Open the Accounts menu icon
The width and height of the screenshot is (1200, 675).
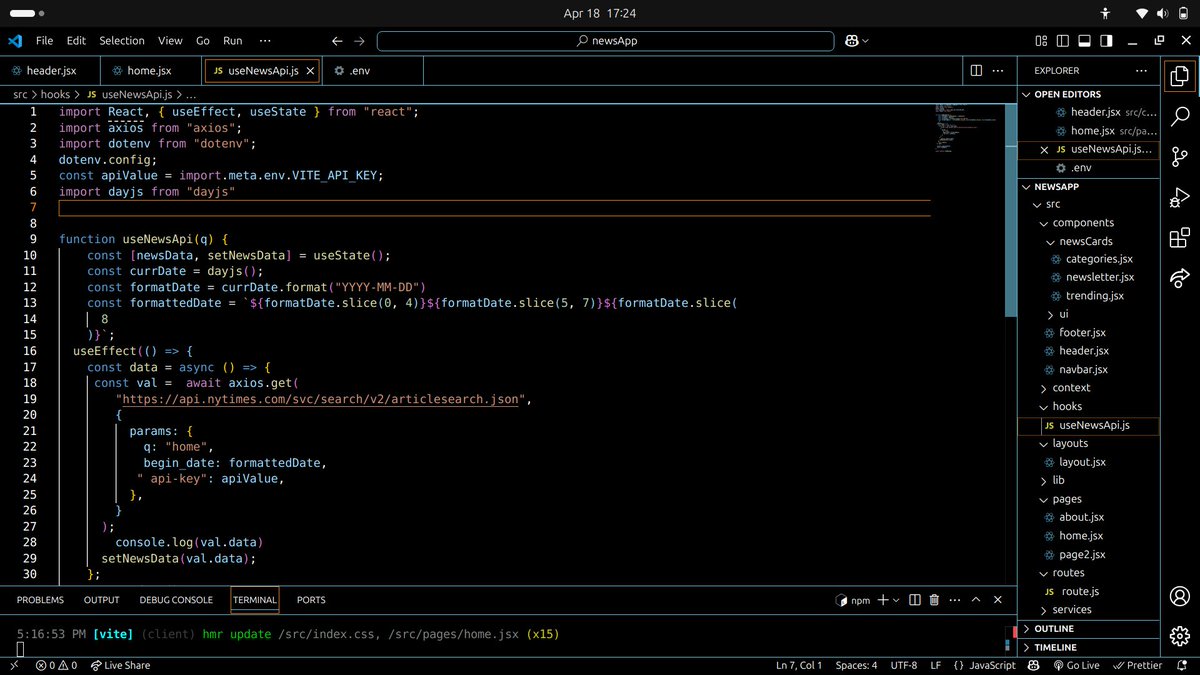click(1180, 597)
